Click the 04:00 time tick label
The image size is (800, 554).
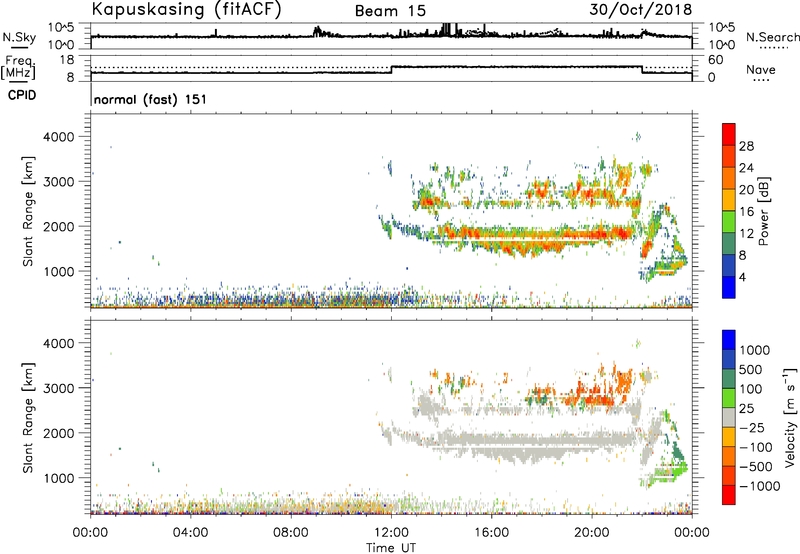pyautogui.click(x=191, y=533)
